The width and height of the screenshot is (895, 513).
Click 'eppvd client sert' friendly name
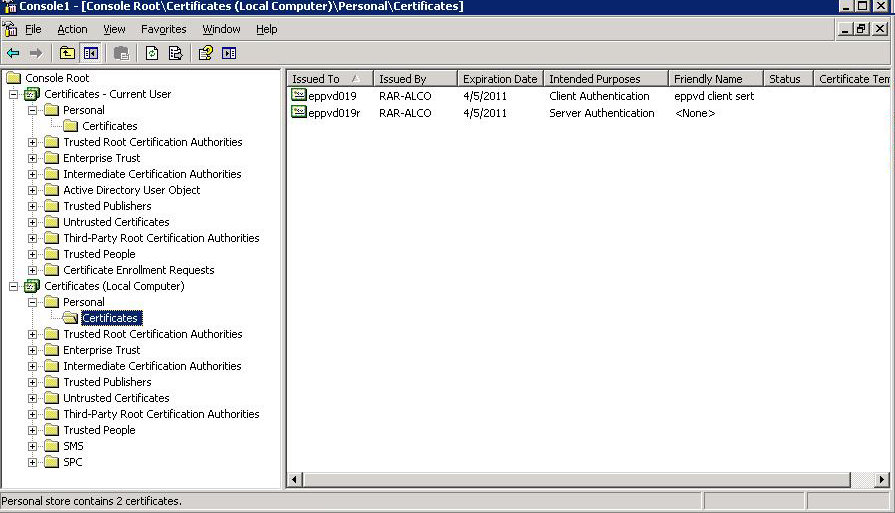point(714,96)
